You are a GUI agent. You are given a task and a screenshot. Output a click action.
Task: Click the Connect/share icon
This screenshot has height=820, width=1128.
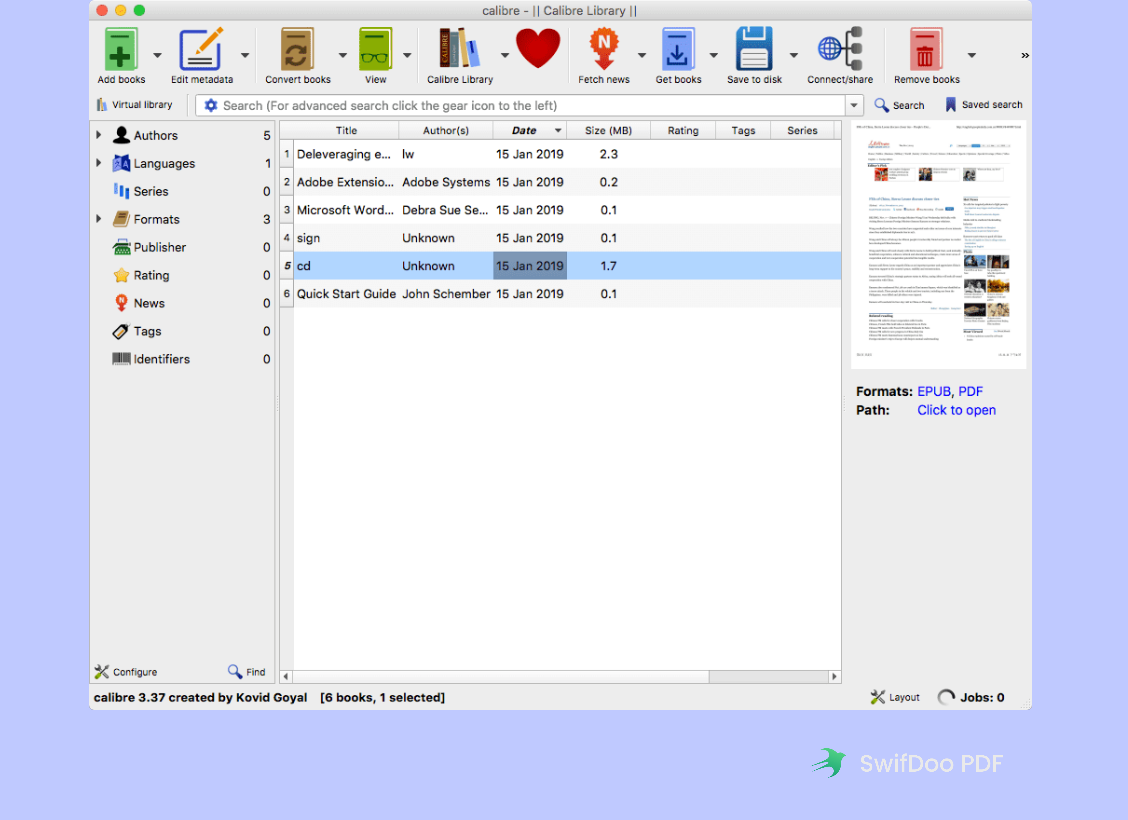pyautogui.click(x=840, y=49)
